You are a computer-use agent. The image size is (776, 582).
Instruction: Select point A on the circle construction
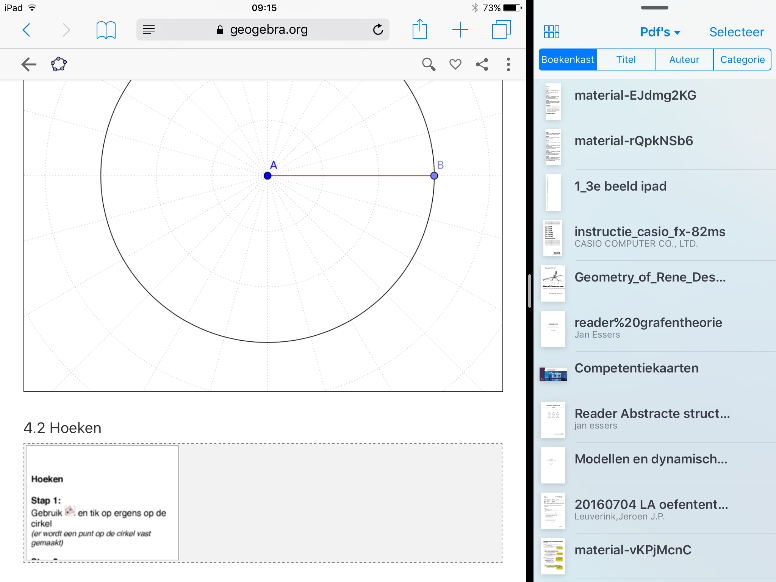[267, 176]
